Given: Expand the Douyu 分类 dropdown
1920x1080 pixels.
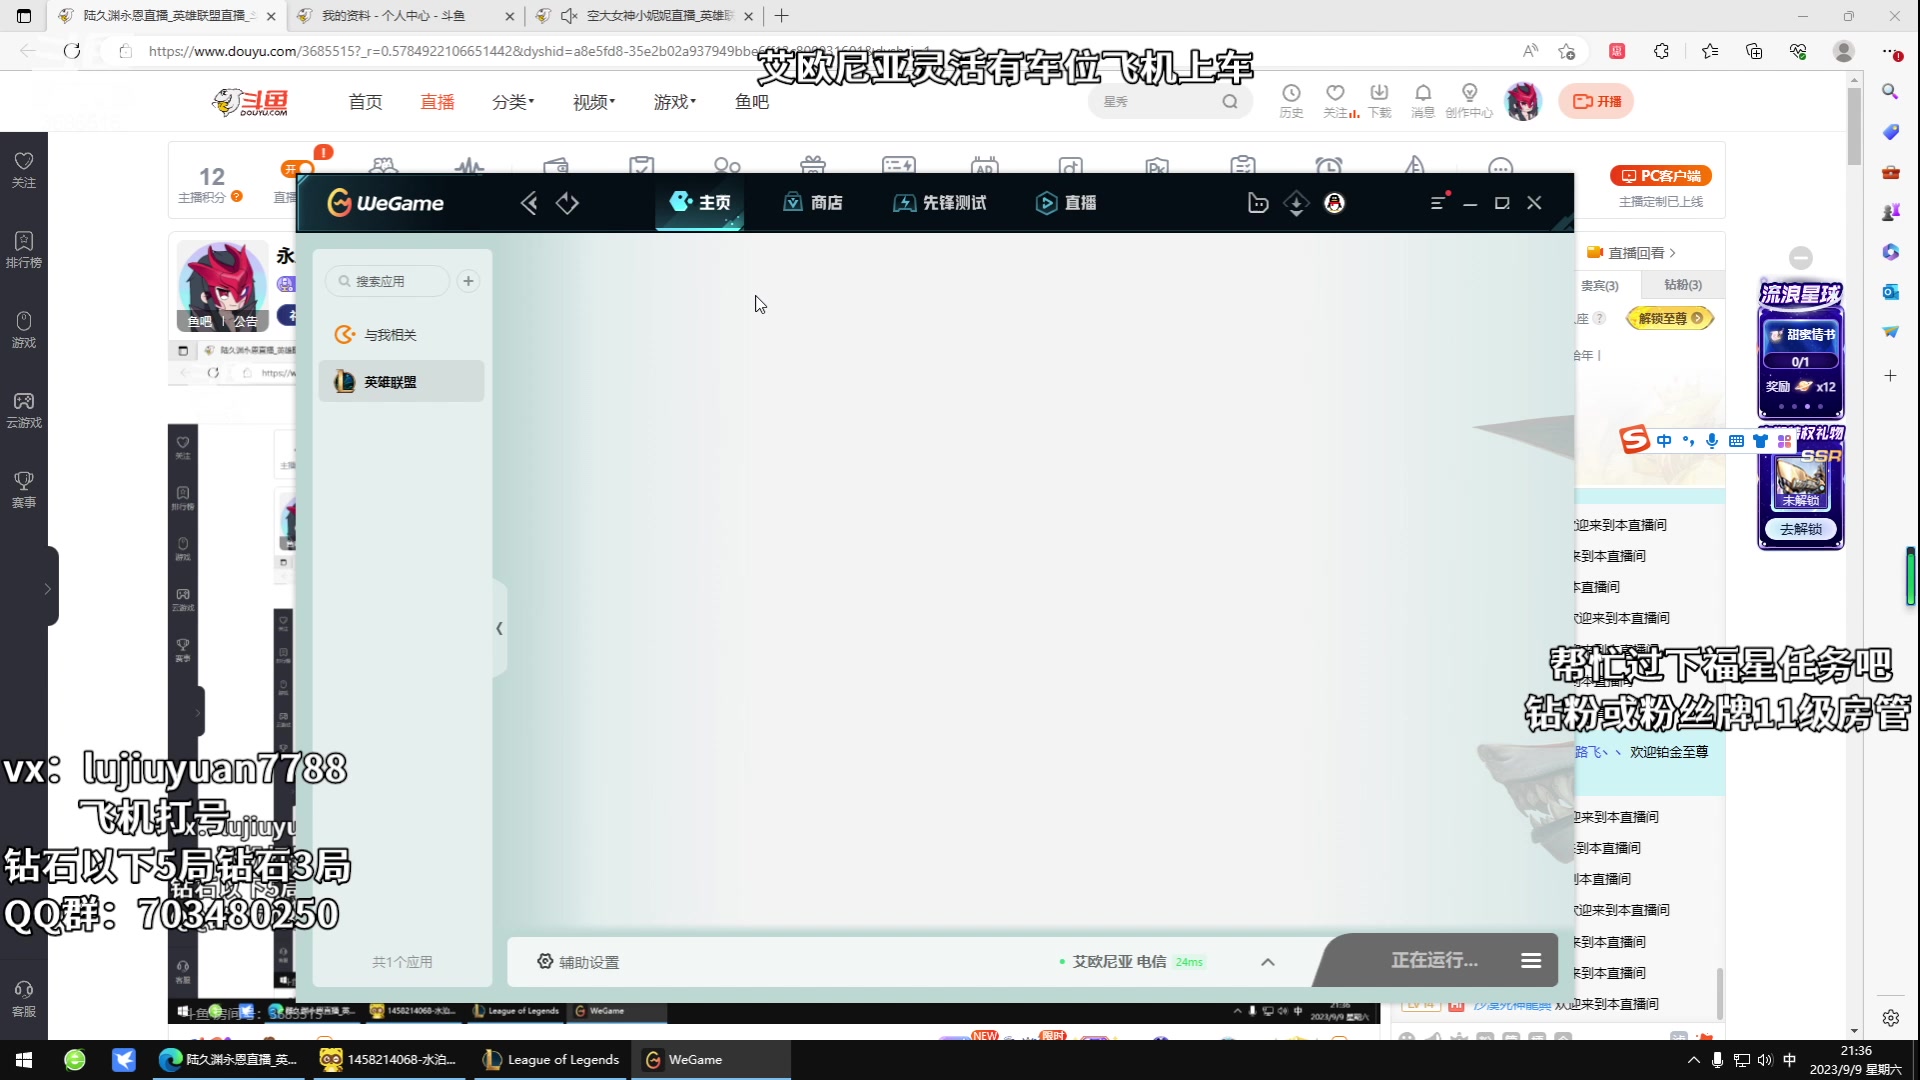Looking at the screenshot, I should point(513,102).
